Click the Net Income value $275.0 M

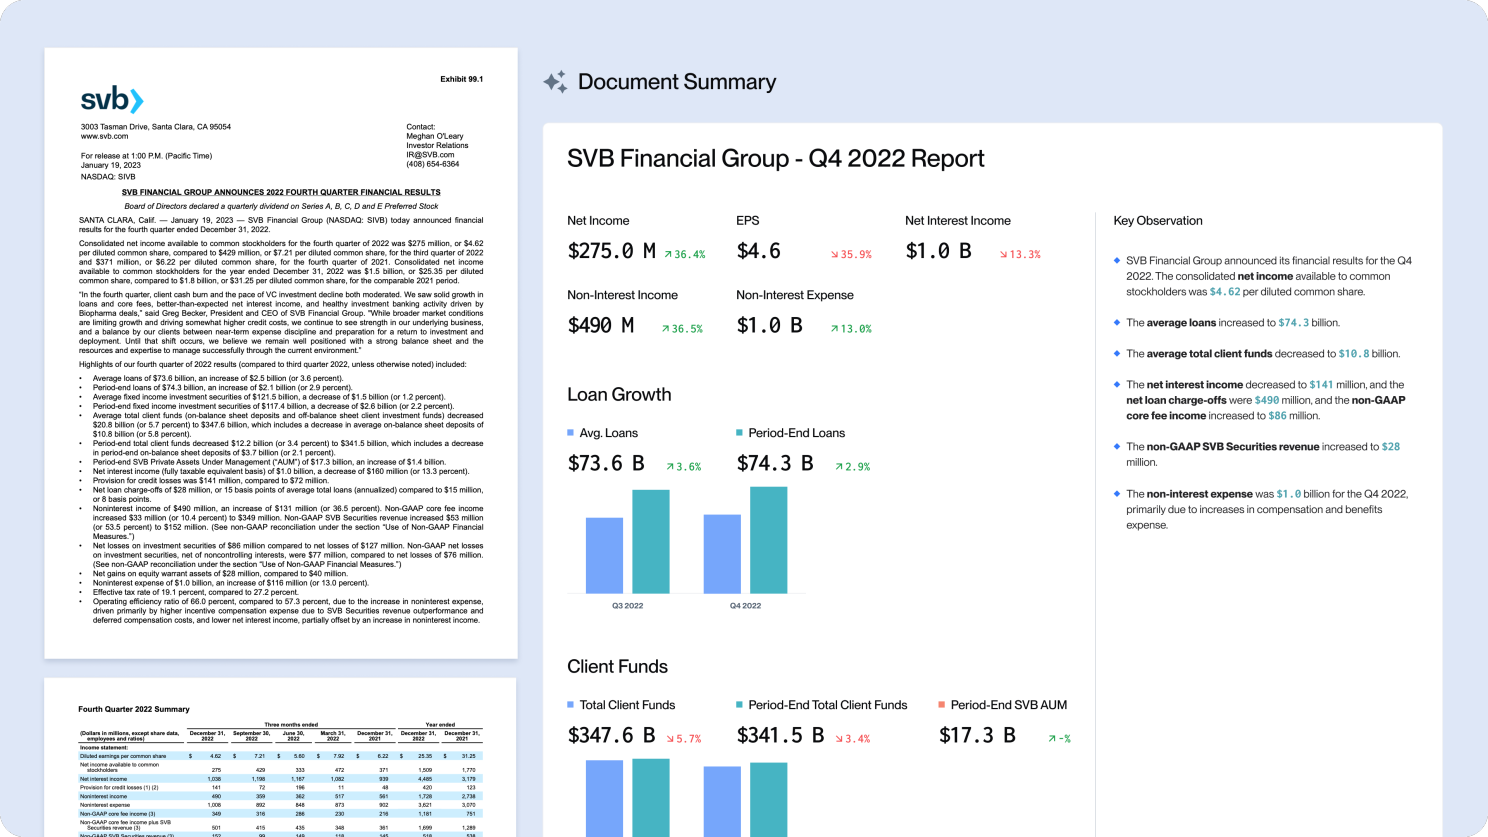click(x=611, y=251)
